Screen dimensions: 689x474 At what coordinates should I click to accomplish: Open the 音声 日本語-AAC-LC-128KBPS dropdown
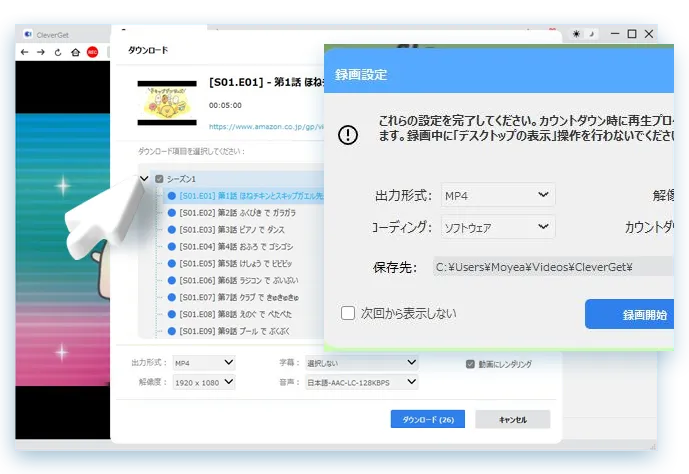362,382
